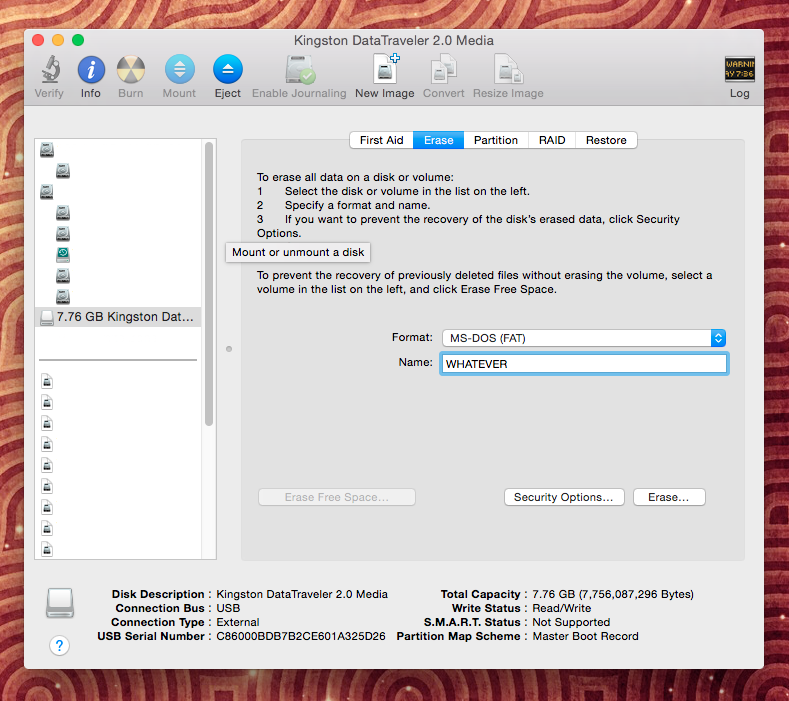Open the help question mark button
This screenshot has height=701, width=789.
(x=59, y=645)
